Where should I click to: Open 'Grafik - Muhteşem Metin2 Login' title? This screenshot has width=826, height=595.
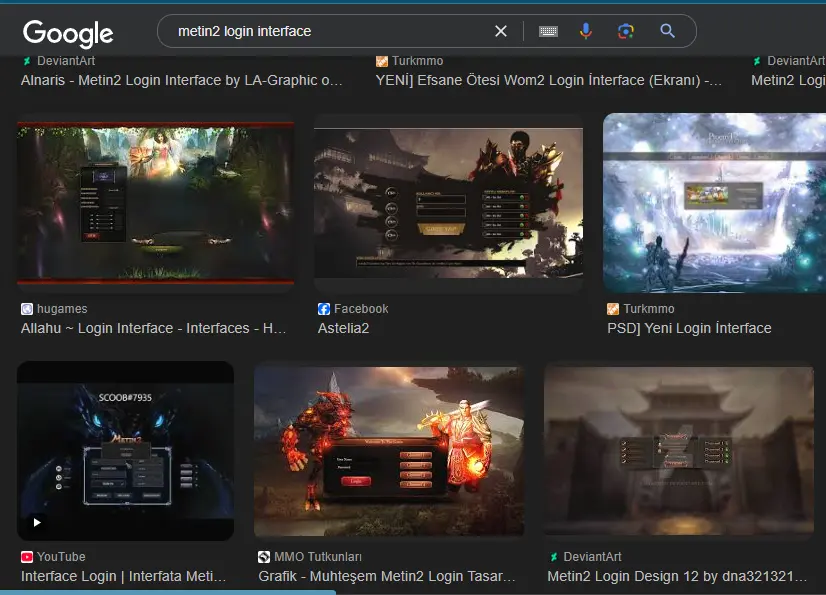point(387,576)
